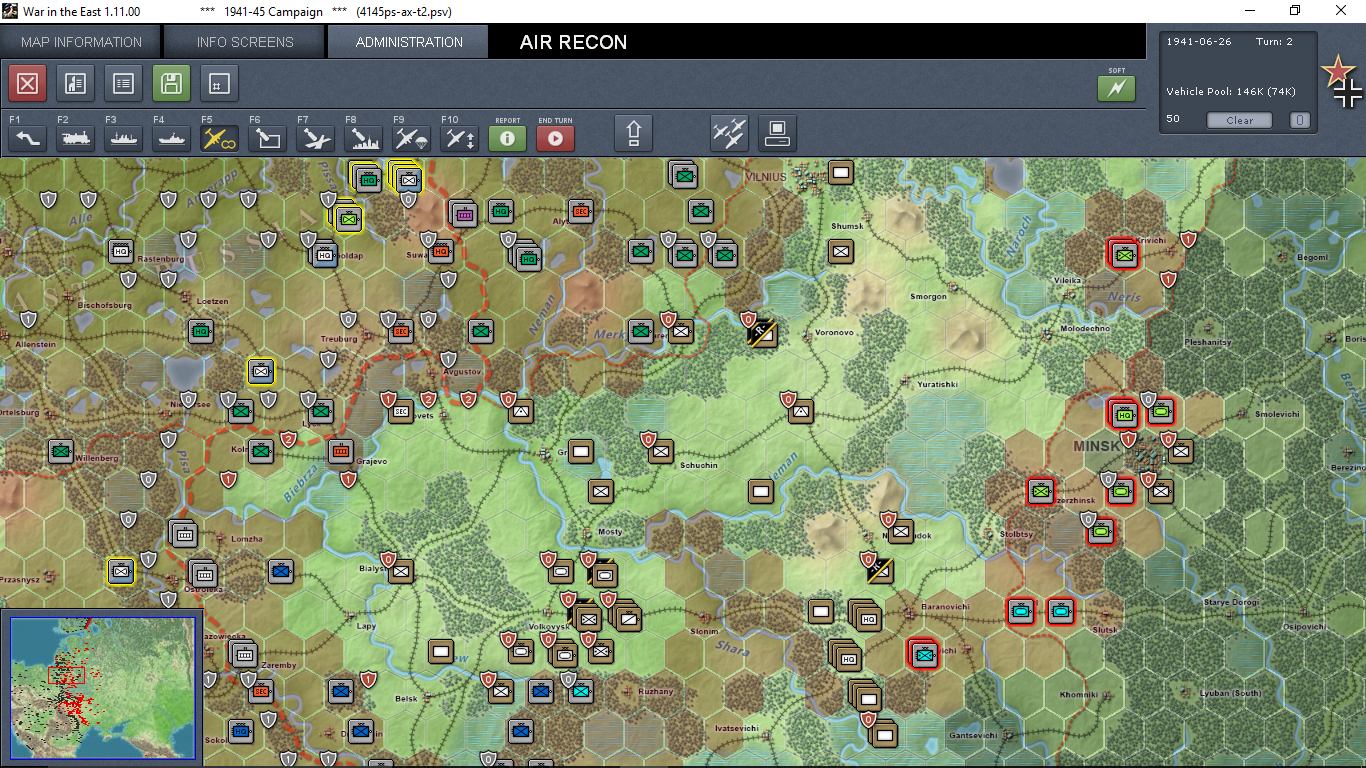Toggle the SOFT lightning button
The width and height of the screenshot is (1366, 768).
1116,89
